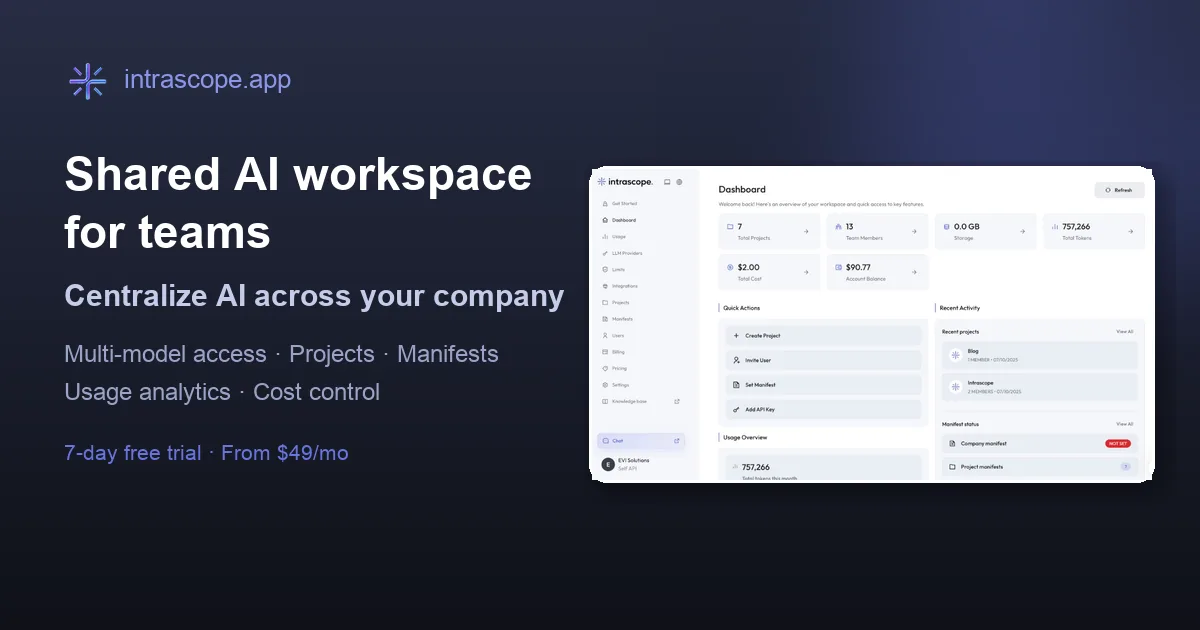Click the '7-day free trial · From $49/mo' text
1200x630 pixels.
(x=206, y=453)
